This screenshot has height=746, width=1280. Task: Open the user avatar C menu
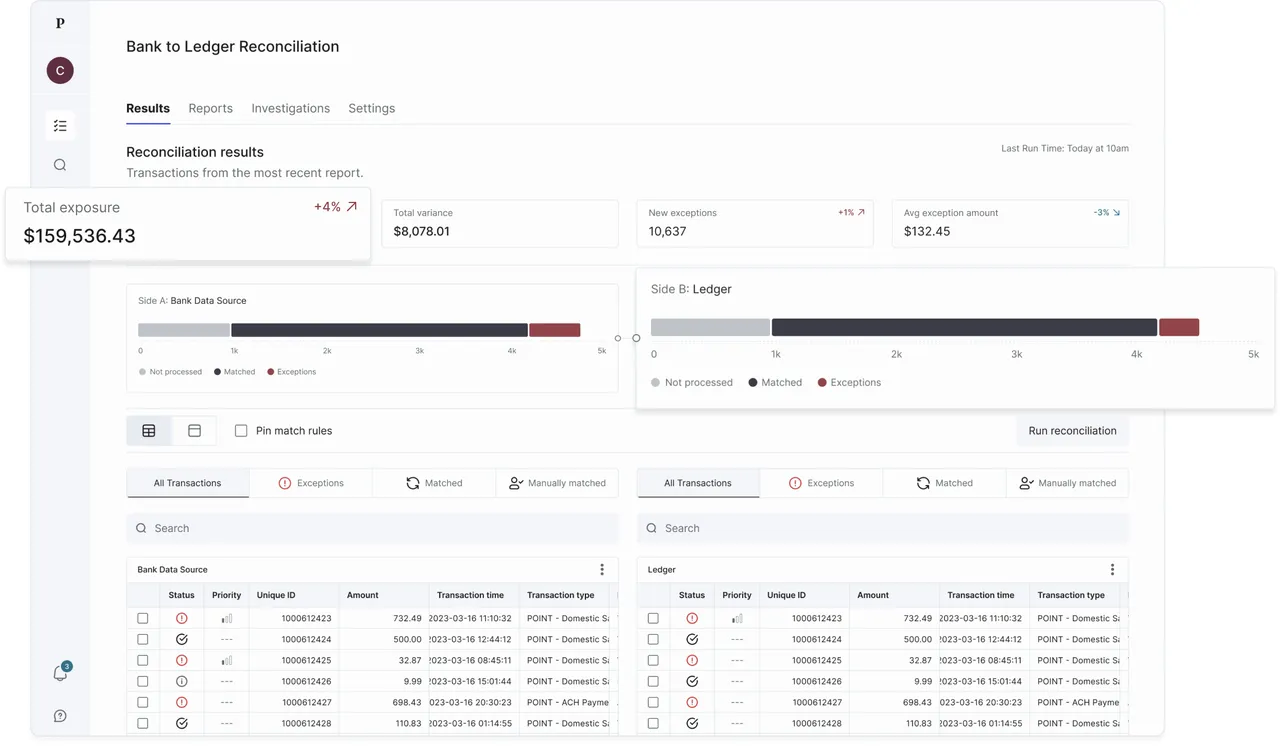coord(60,70)
